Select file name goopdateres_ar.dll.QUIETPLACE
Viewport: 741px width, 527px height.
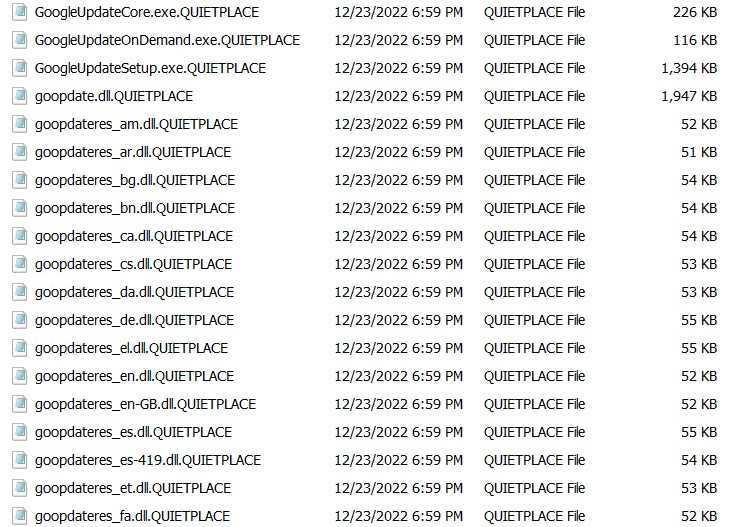133,152
